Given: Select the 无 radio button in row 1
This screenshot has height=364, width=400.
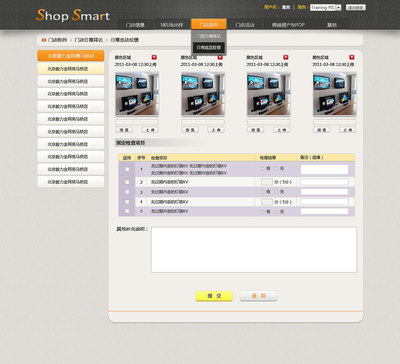Looking at the screenshot, I should pyautogui.click(x=276, y=169).
